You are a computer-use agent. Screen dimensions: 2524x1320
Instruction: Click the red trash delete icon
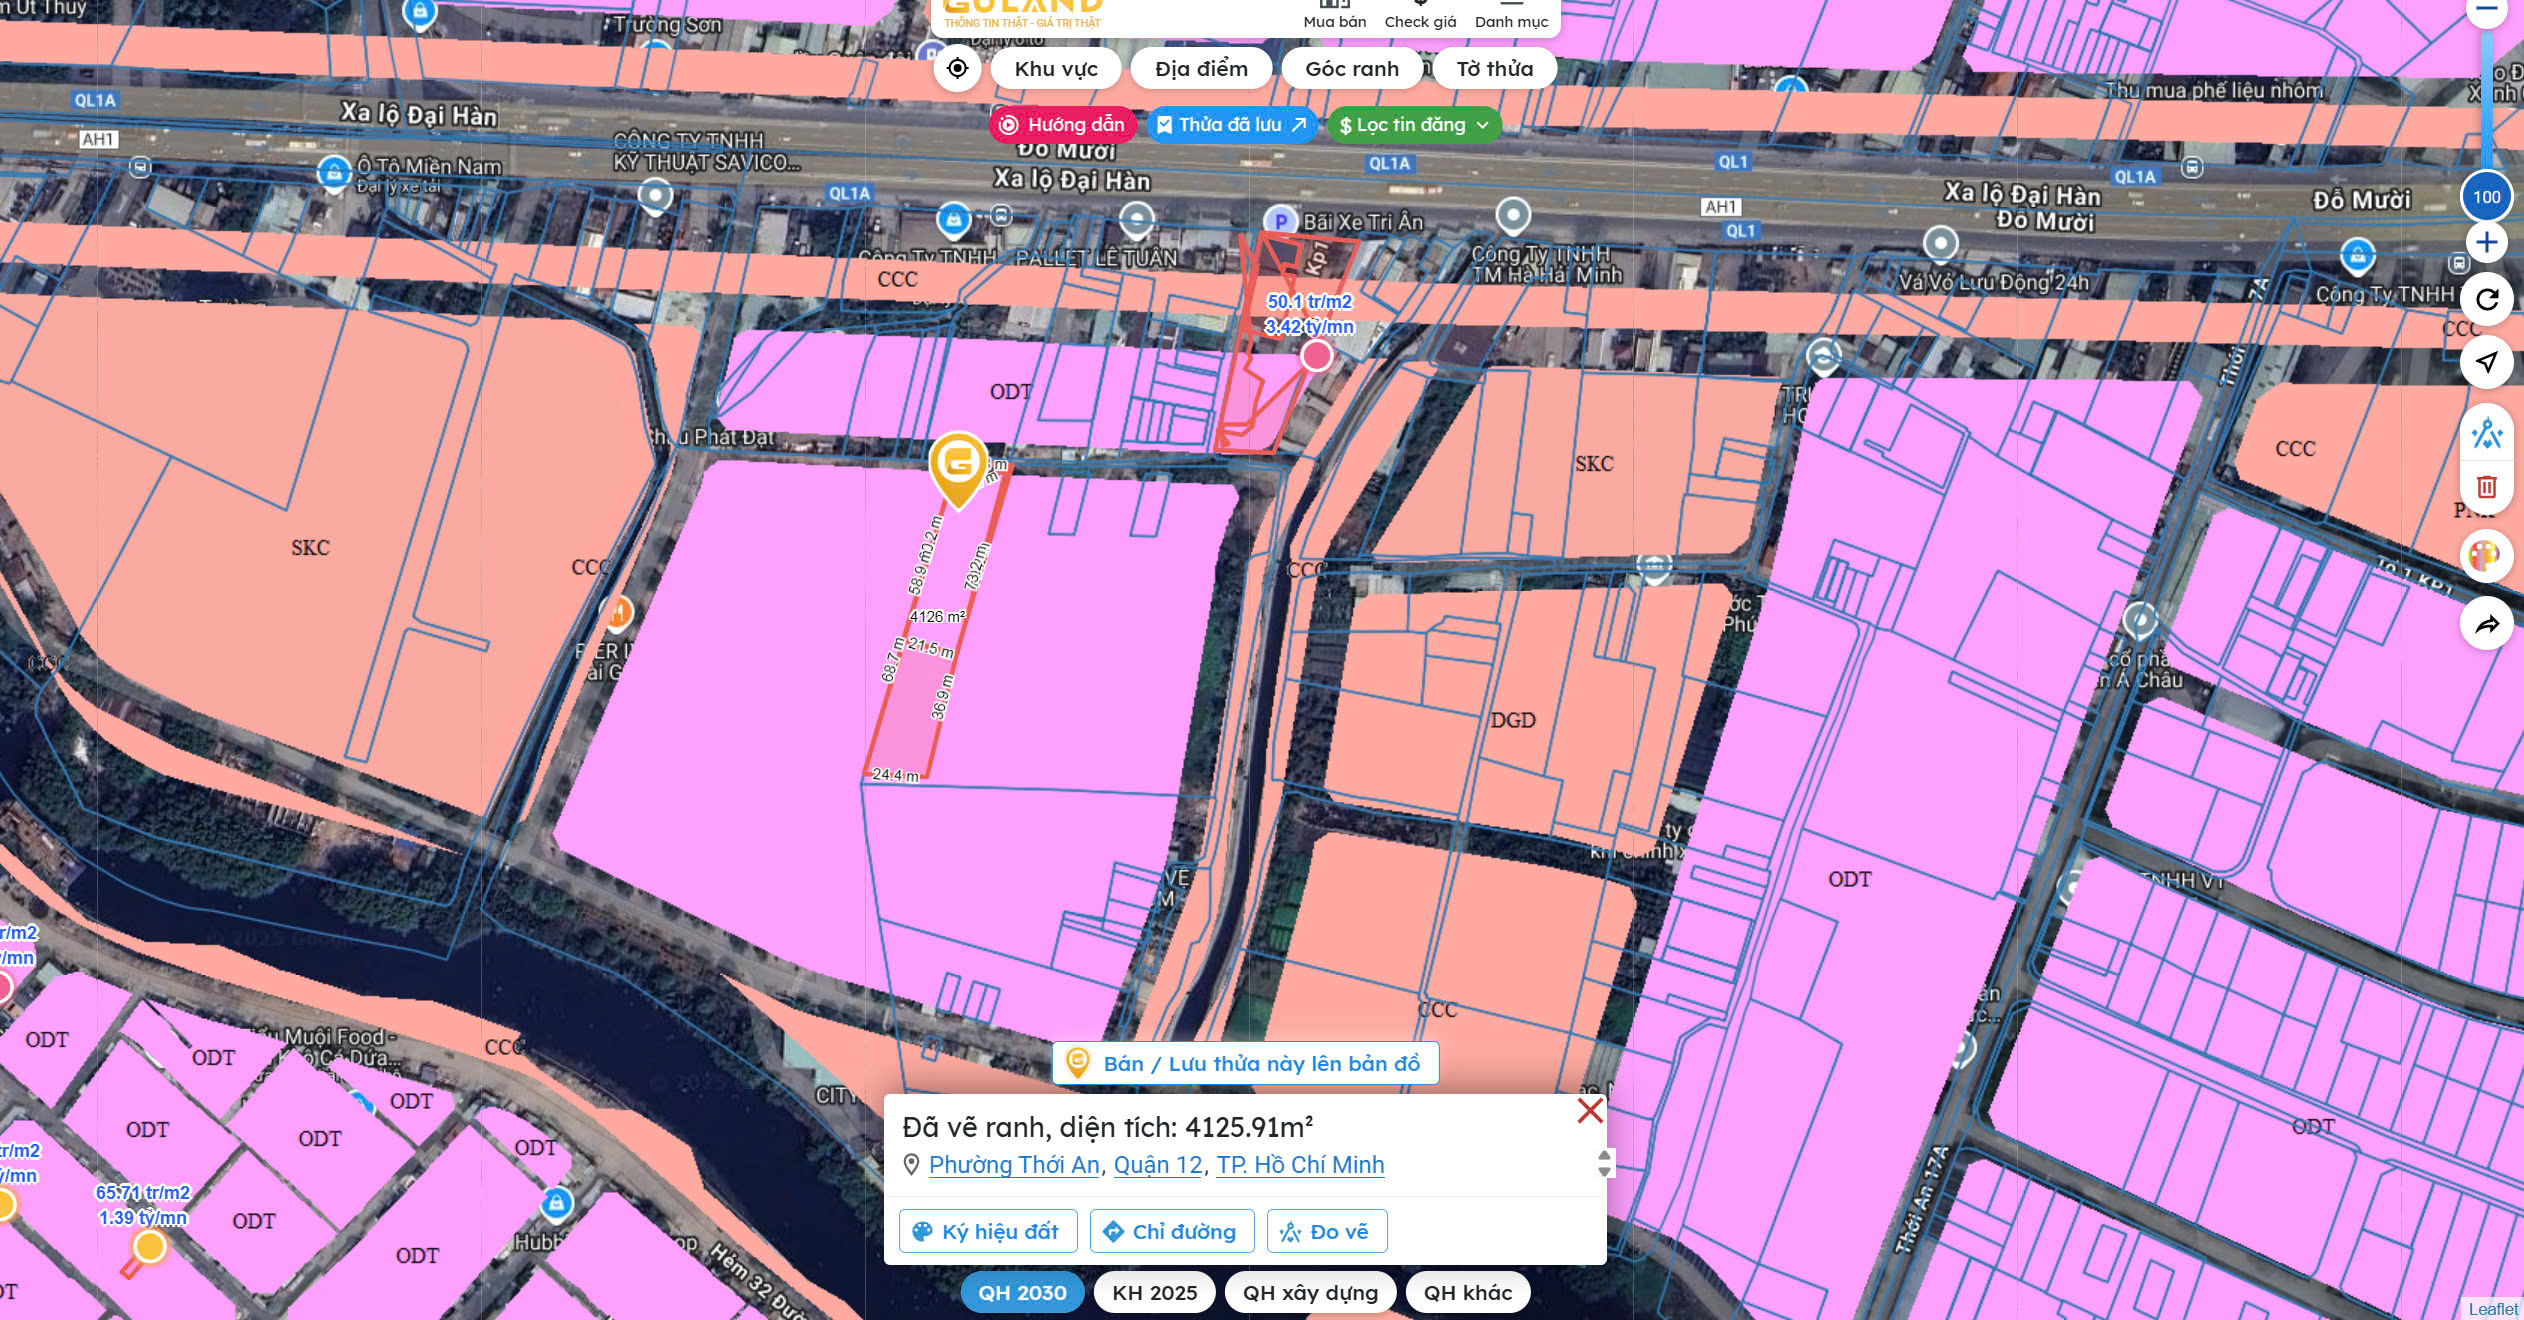pyautogui.click(x=2486, y=487)
